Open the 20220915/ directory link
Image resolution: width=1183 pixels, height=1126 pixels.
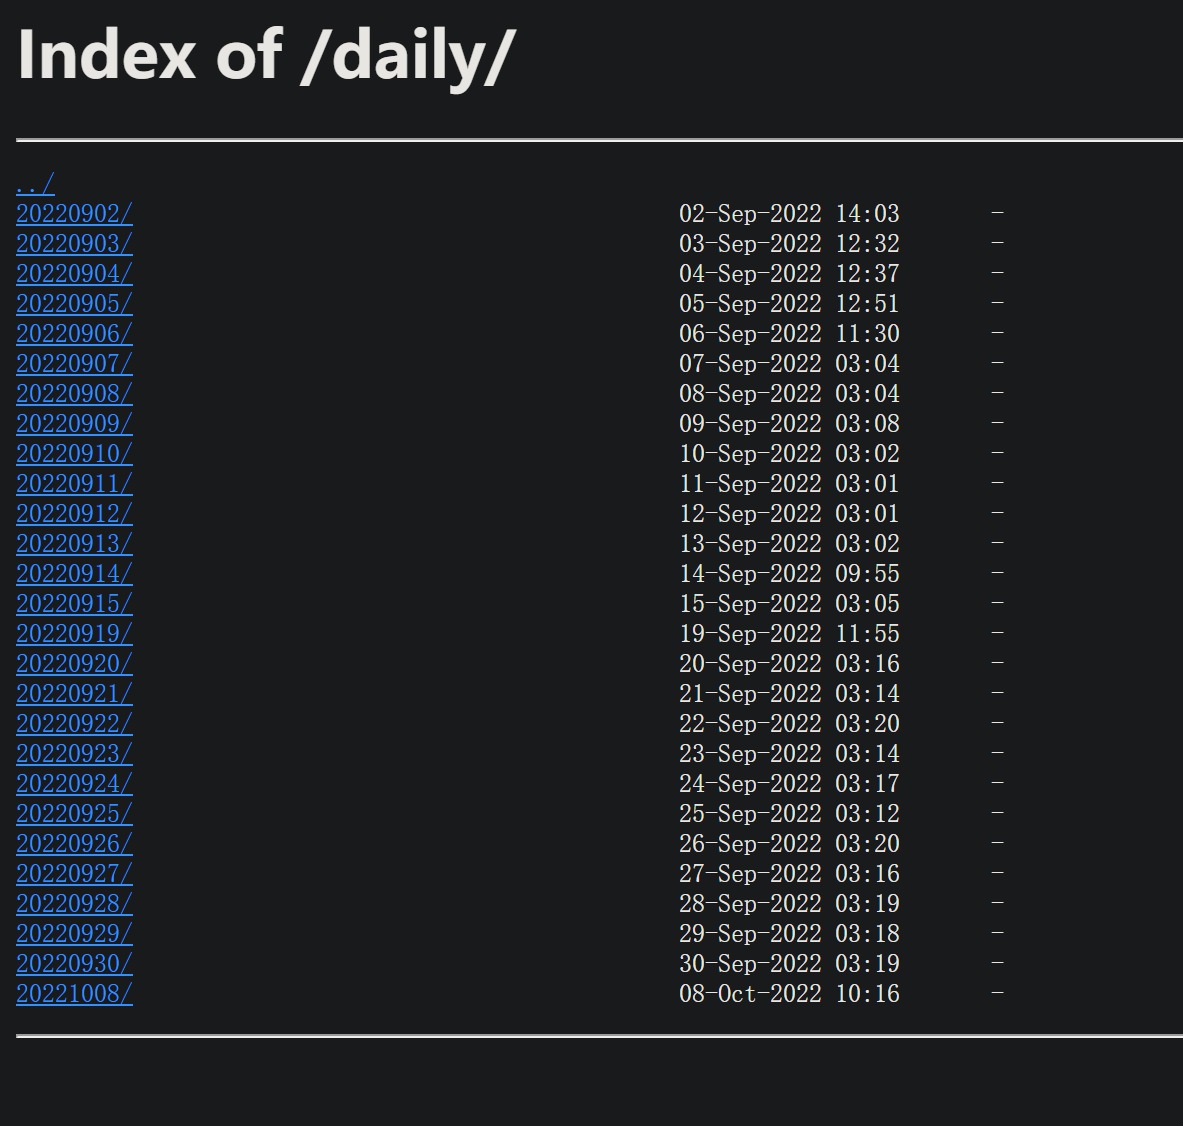pos(75,604)
